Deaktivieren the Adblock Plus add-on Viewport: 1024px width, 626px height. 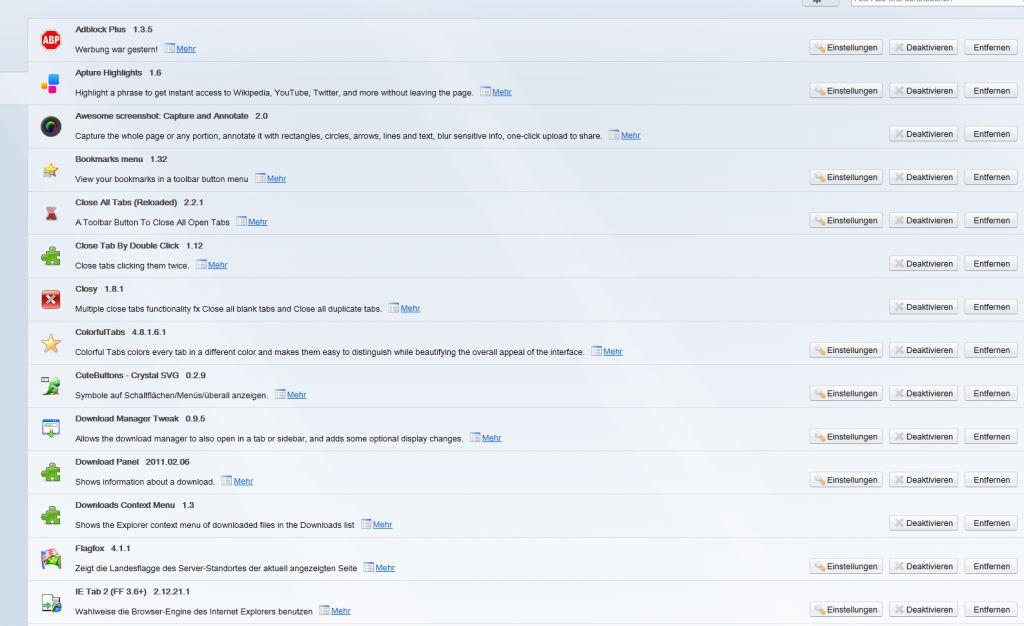[923, 48]
